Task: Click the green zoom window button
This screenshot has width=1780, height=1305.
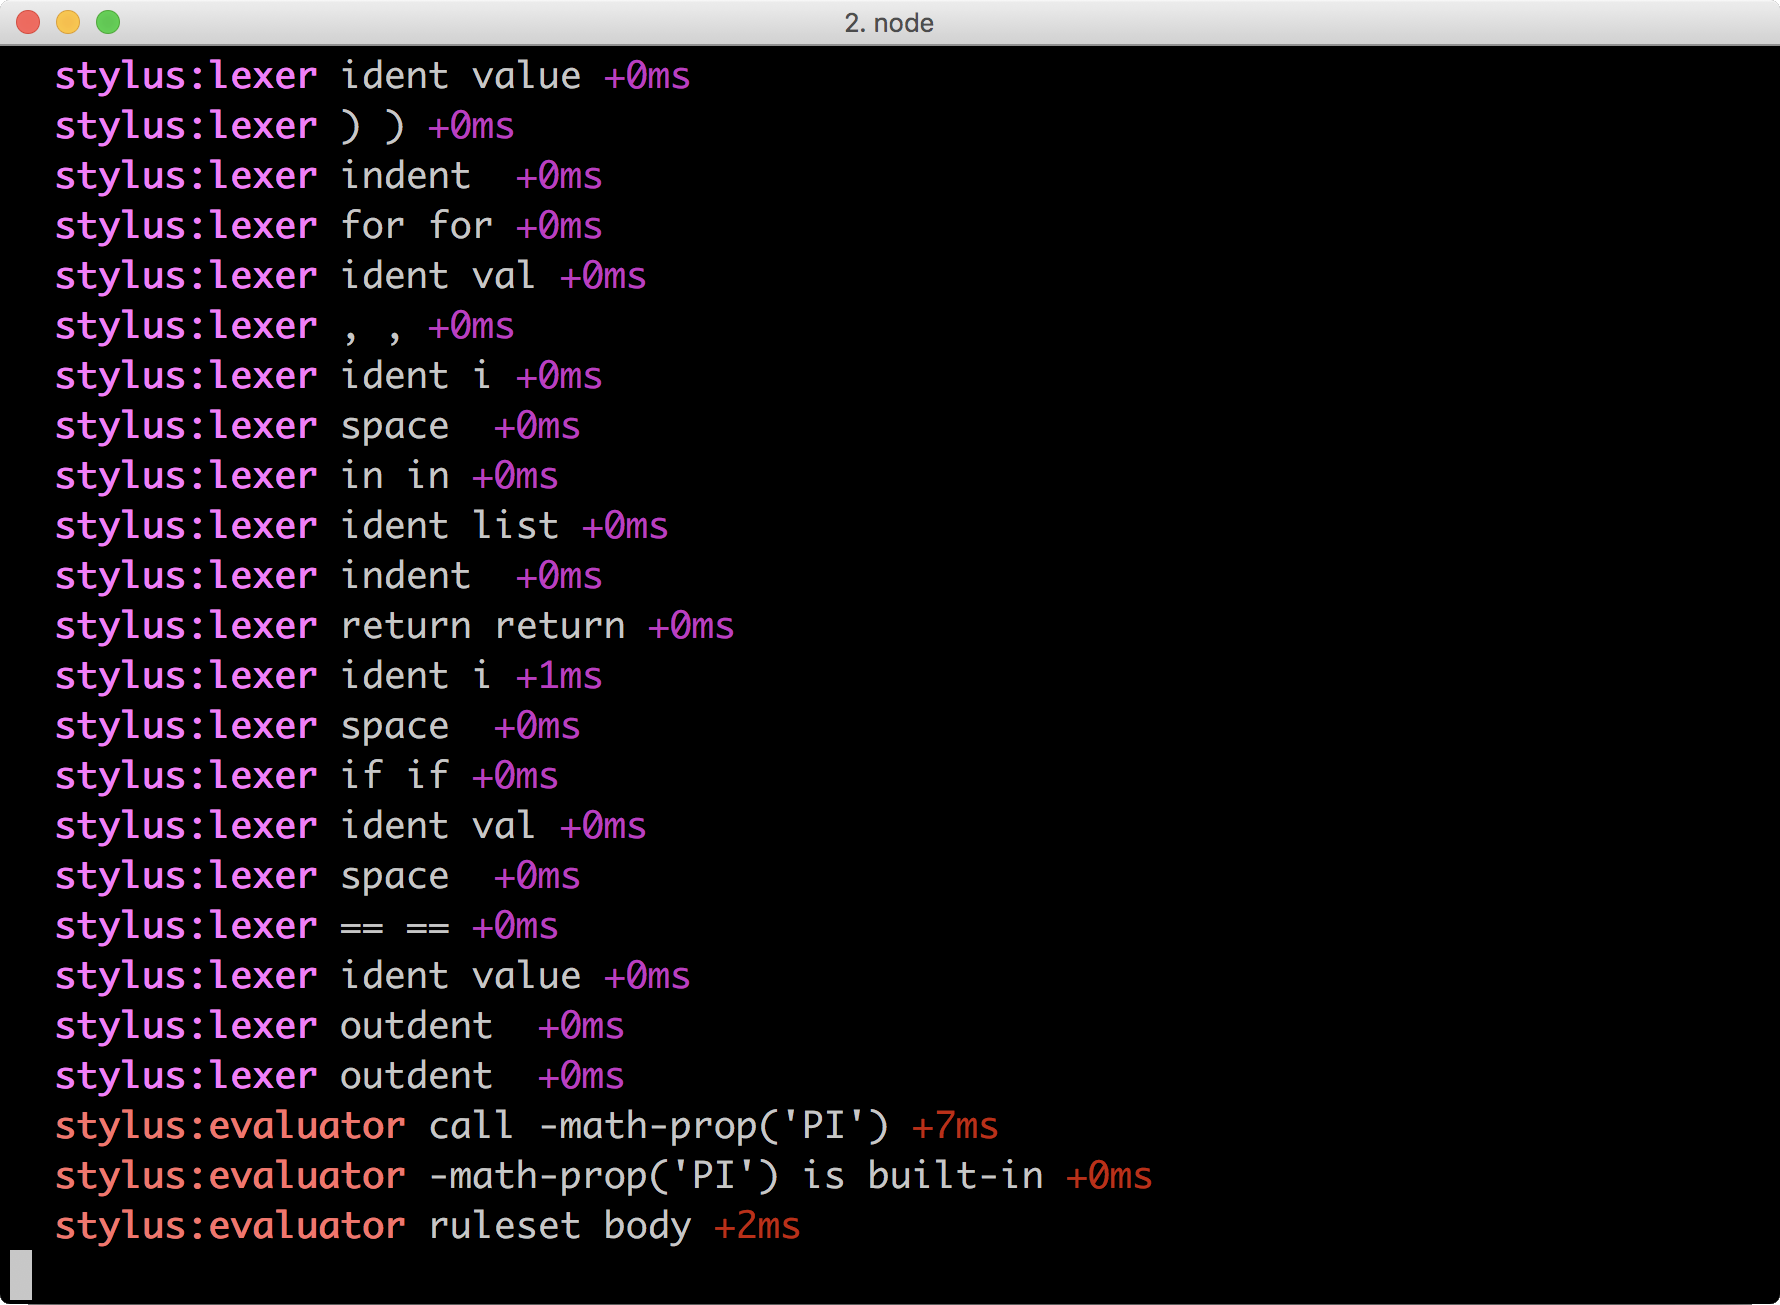Action: [x=108, y=22]
